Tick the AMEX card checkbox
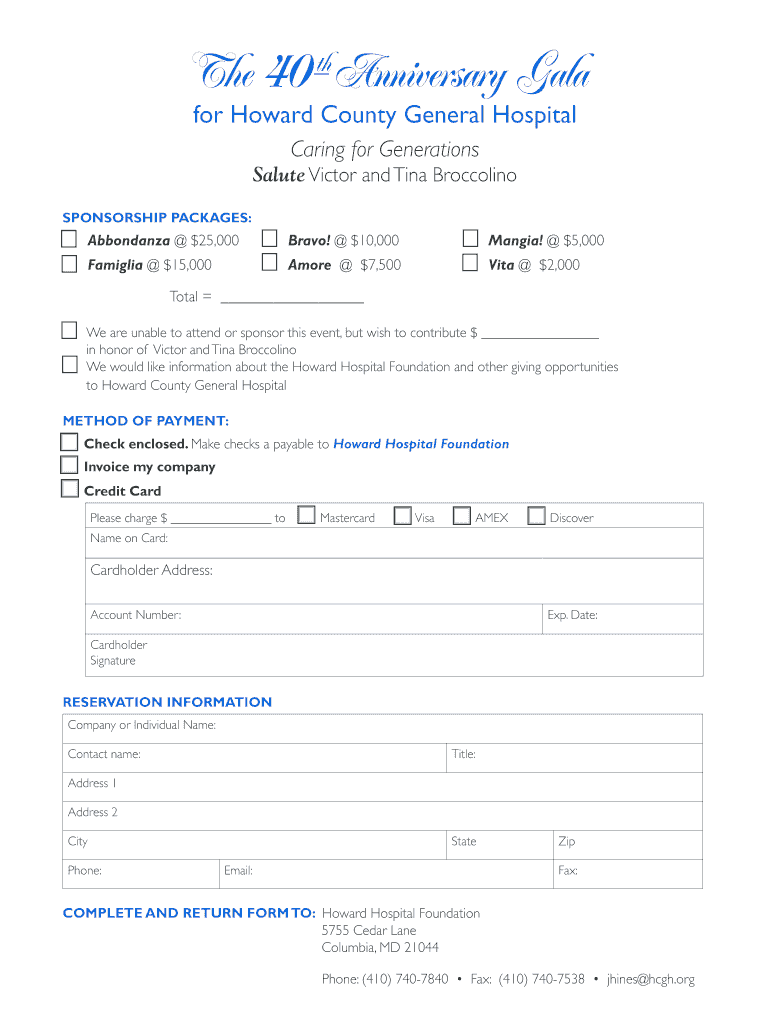The width and height of the screenshot is (770, 1024). [462, 516]
